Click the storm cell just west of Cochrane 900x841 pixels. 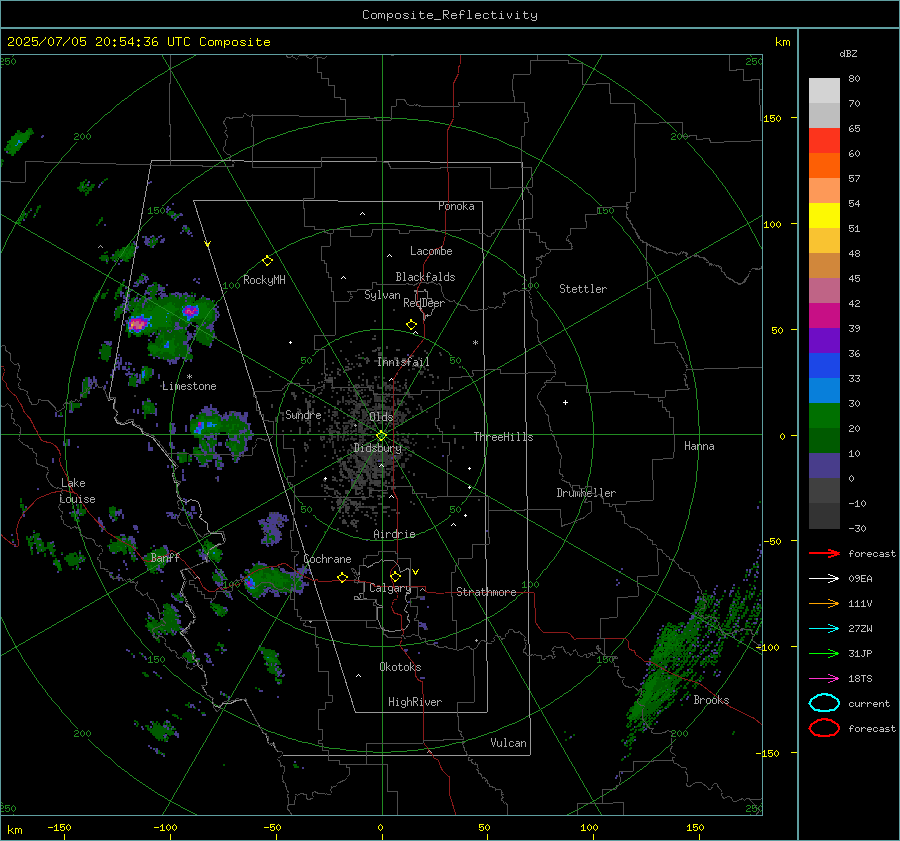(x=273, y=579)
